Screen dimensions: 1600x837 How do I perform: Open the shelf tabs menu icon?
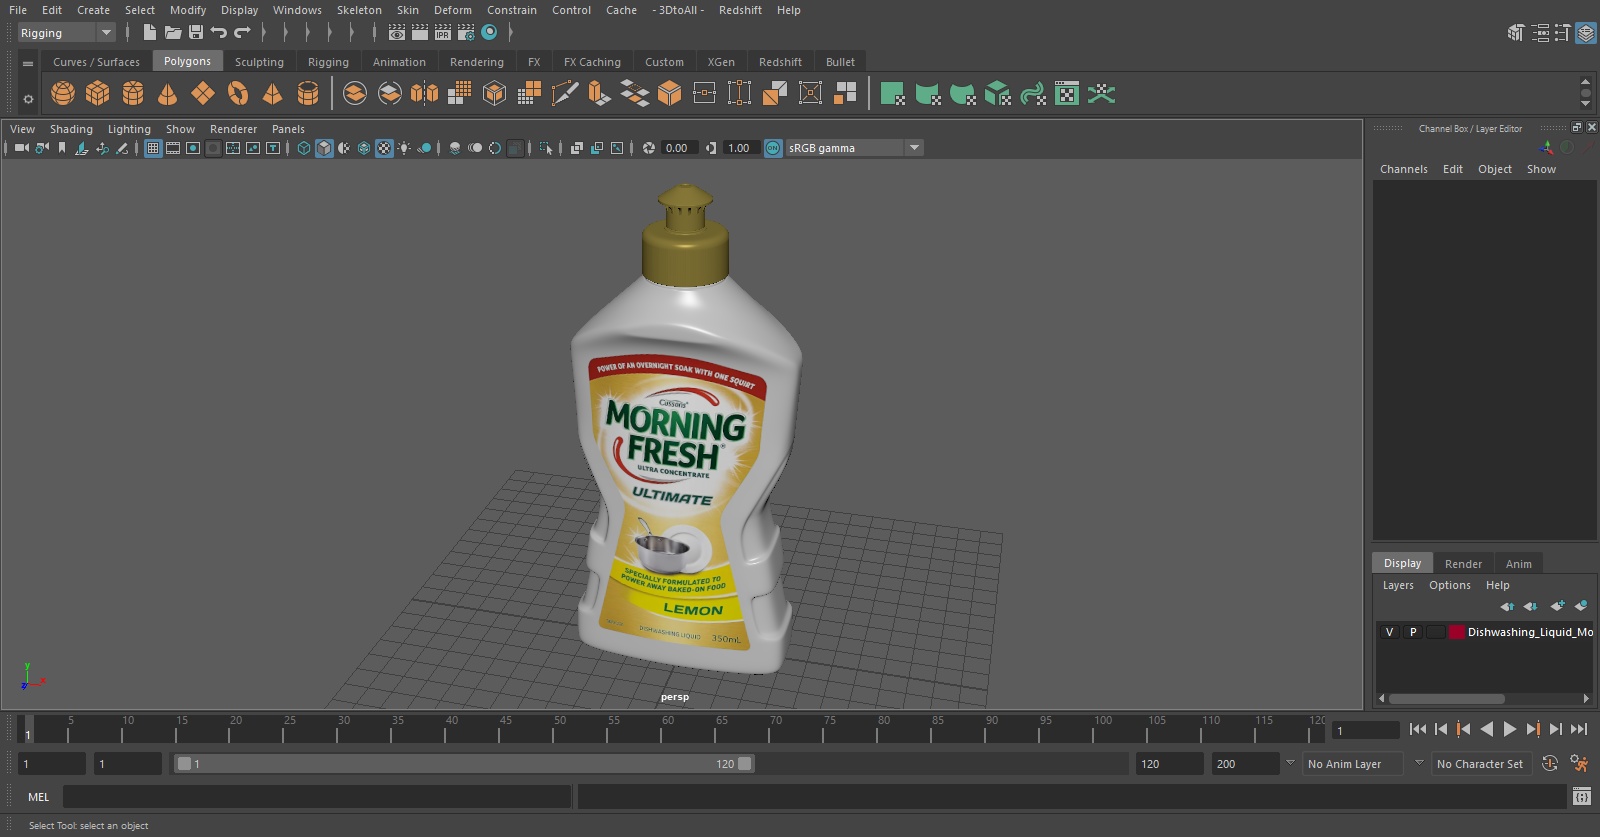(x=28, y=63)
